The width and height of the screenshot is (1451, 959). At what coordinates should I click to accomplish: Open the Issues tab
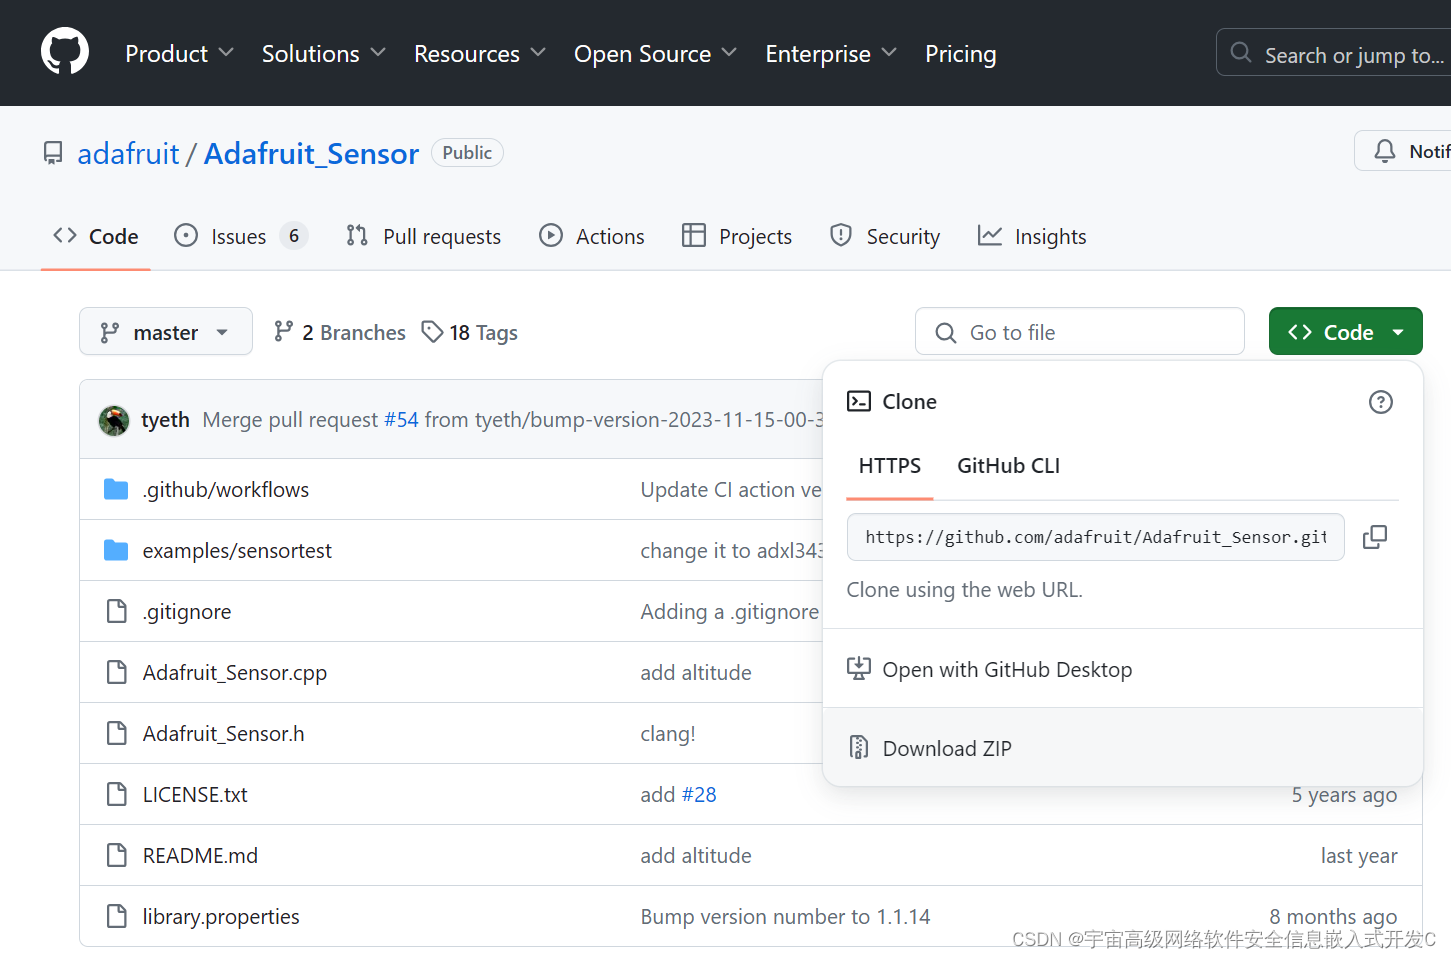point(241,236)
